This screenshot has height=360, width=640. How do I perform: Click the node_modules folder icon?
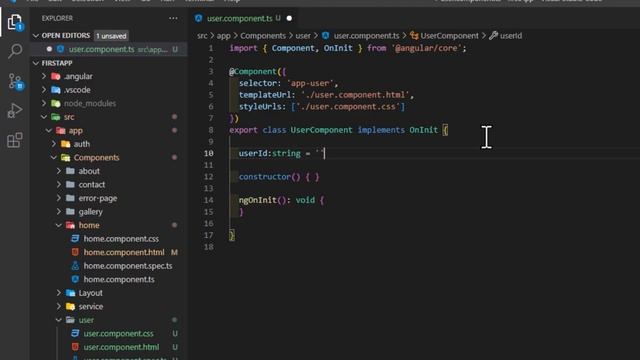click(56, 103)
